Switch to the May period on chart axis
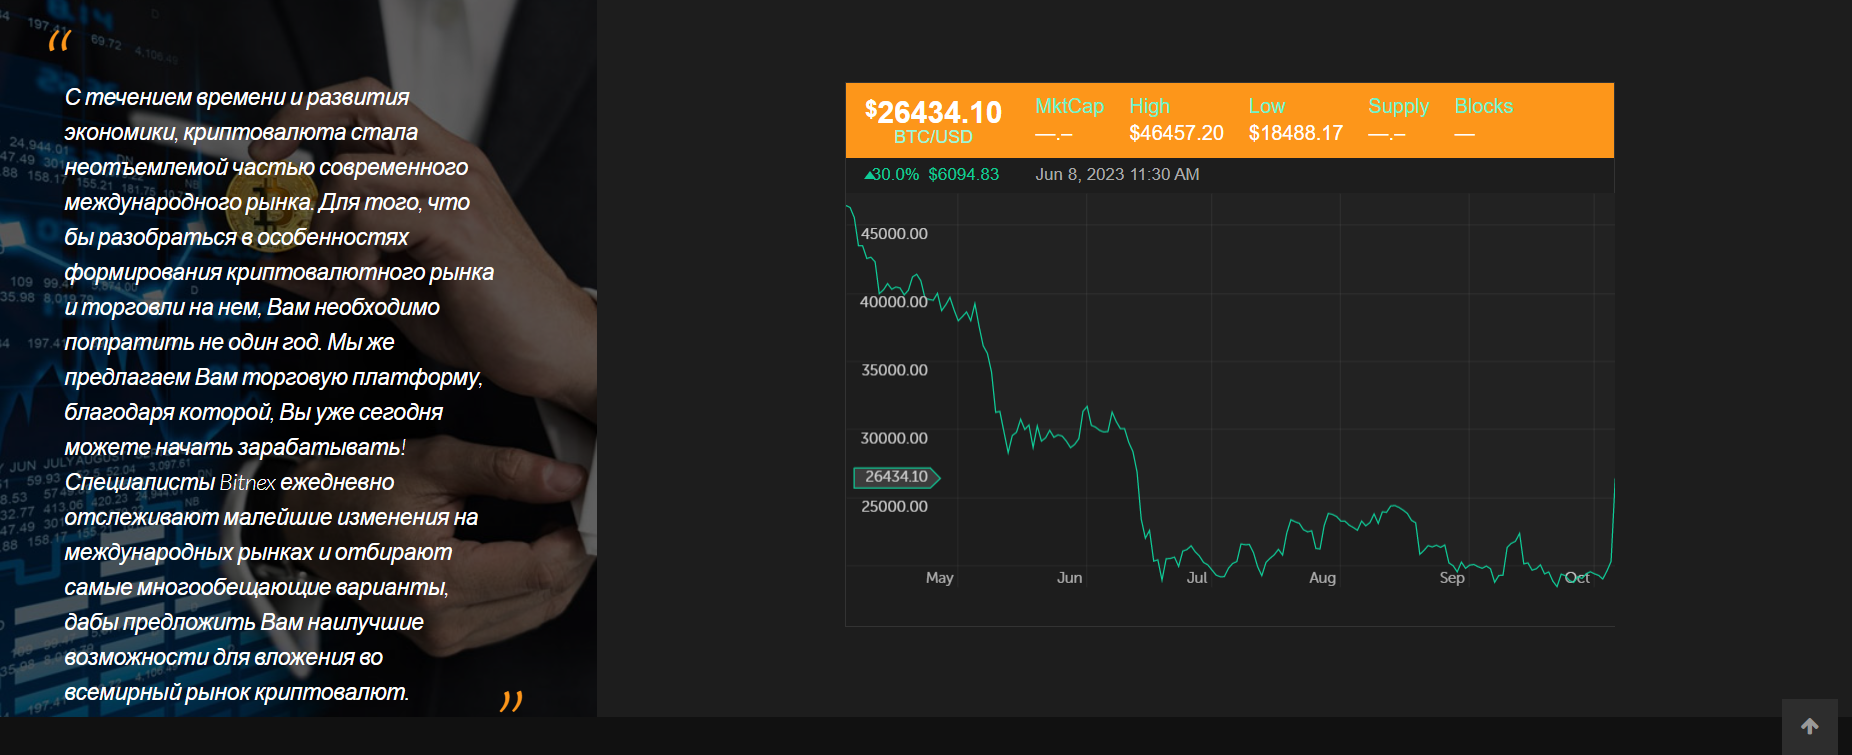 click(x=938, y=577)
